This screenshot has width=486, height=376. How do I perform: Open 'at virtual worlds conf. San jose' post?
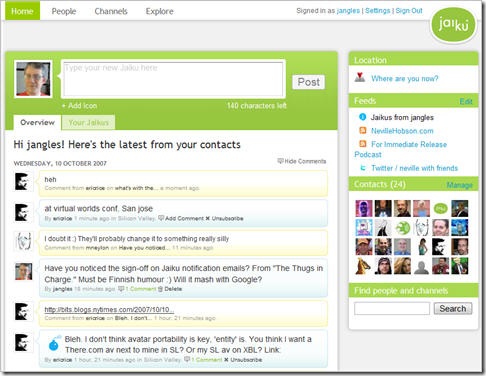click(x=99, y=209)
